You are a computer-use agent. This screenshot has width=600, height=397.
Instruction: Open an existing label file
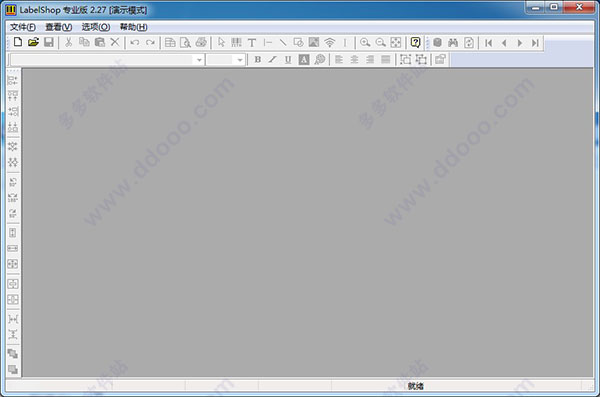click(x=33, y=42)
